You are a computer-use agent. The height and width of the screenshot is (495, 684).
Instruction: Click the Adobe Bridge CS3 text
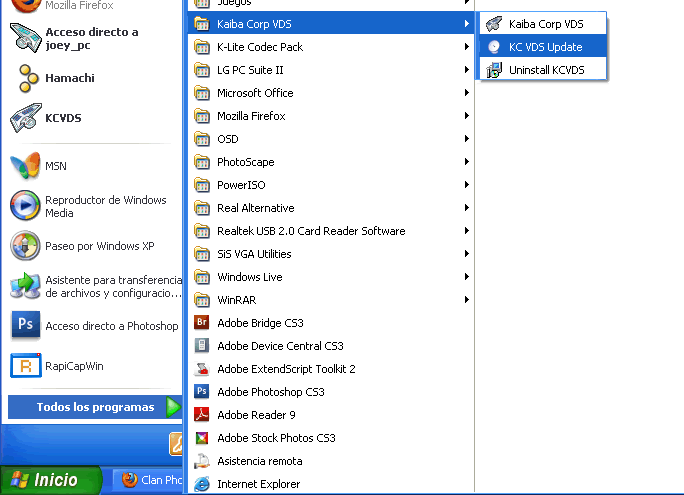click(x=260, y=323)
